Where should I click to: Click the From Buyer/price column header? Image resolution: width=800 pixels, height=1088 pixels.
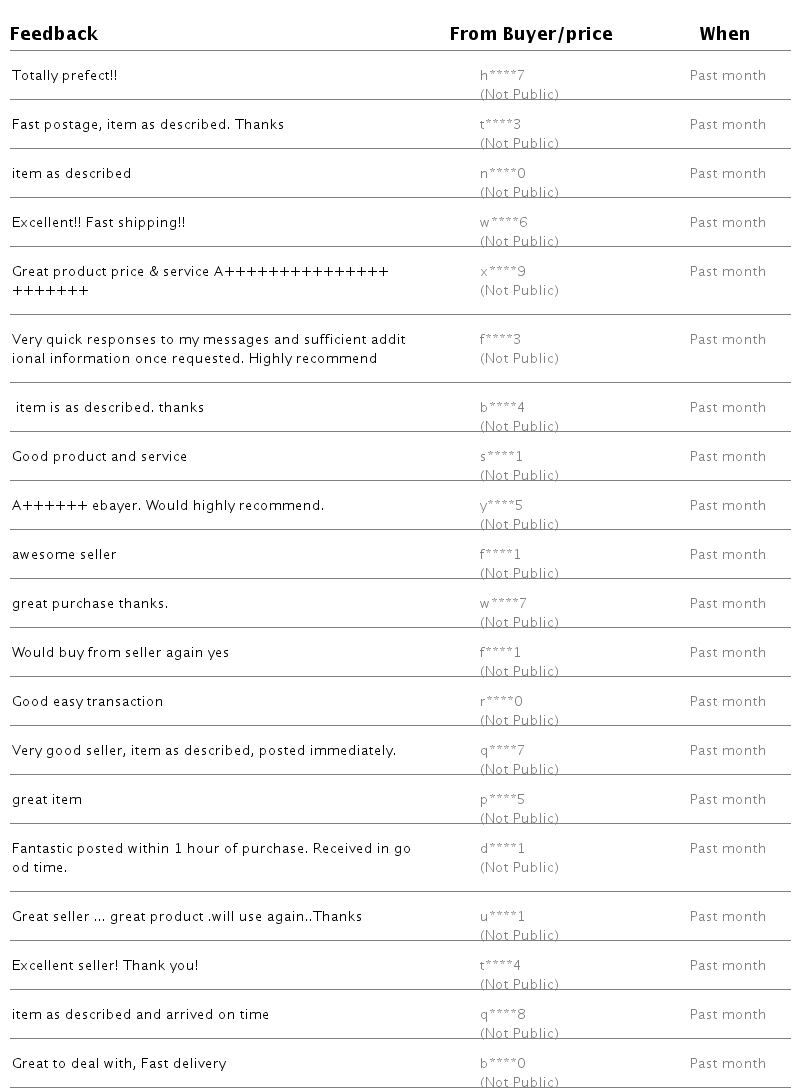tap(530, 34)
